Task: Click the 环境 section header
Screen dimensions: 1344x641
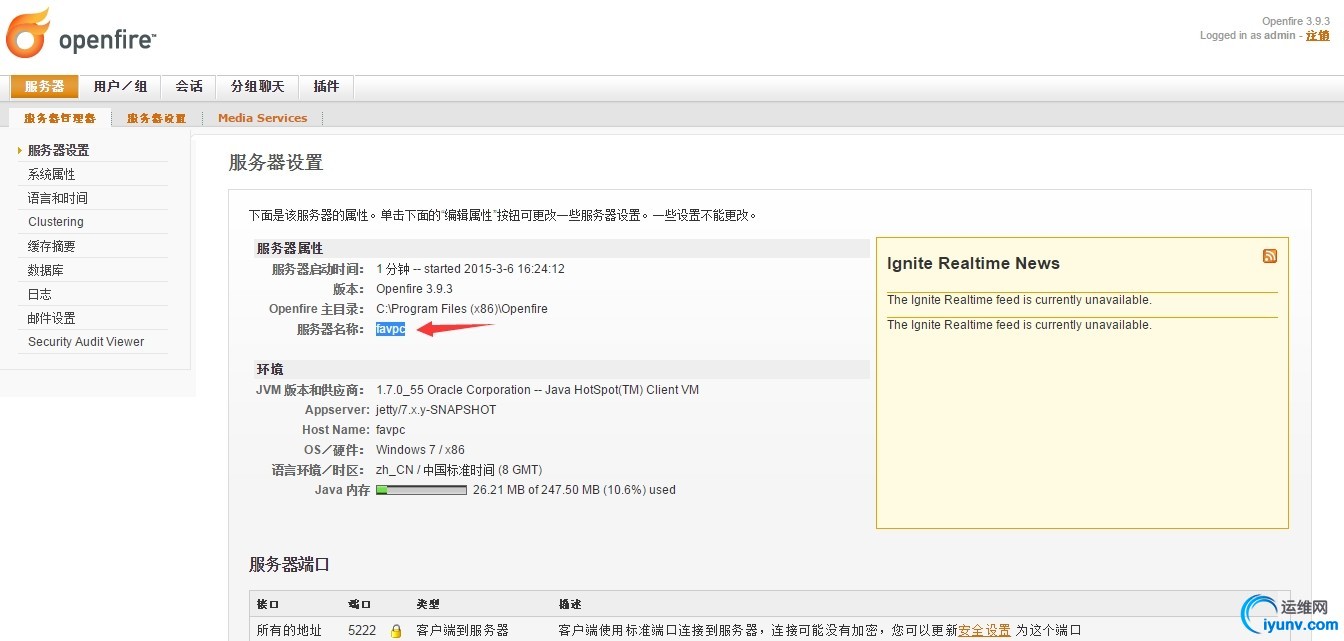Action: point(270,369)
